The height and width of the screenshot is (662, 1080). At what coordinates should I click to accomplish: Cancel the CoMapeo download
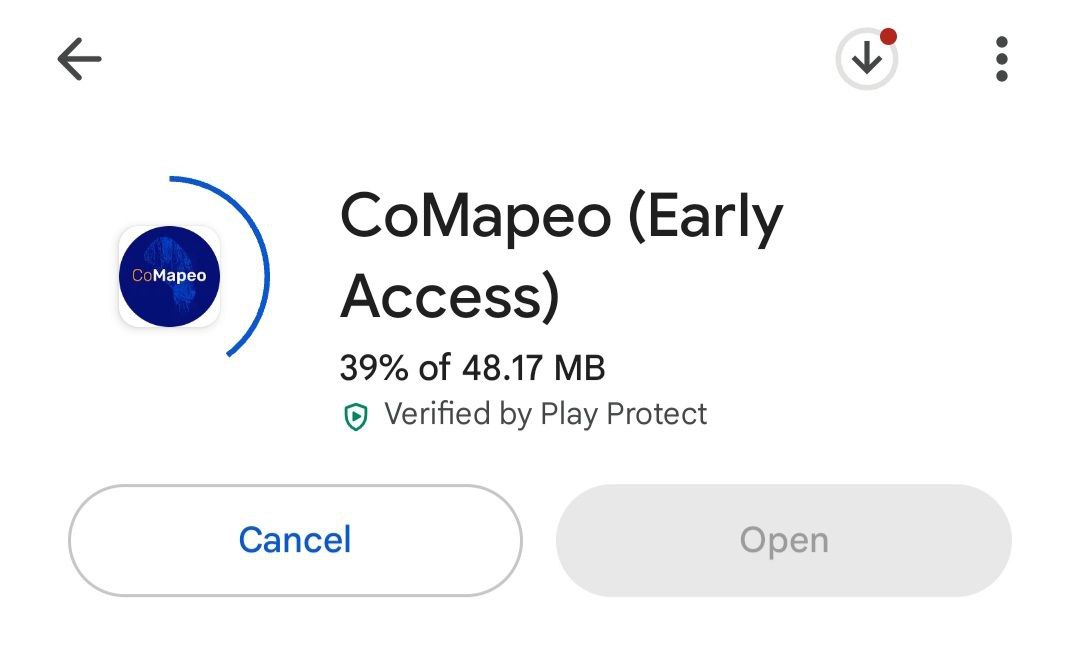click(x=295, y=540)
